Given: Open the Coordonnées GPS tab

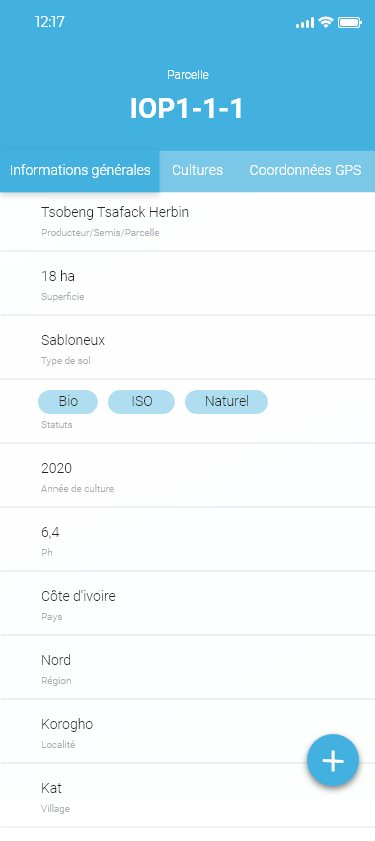Looking at the screenshot, I should (x=305, y=171).
